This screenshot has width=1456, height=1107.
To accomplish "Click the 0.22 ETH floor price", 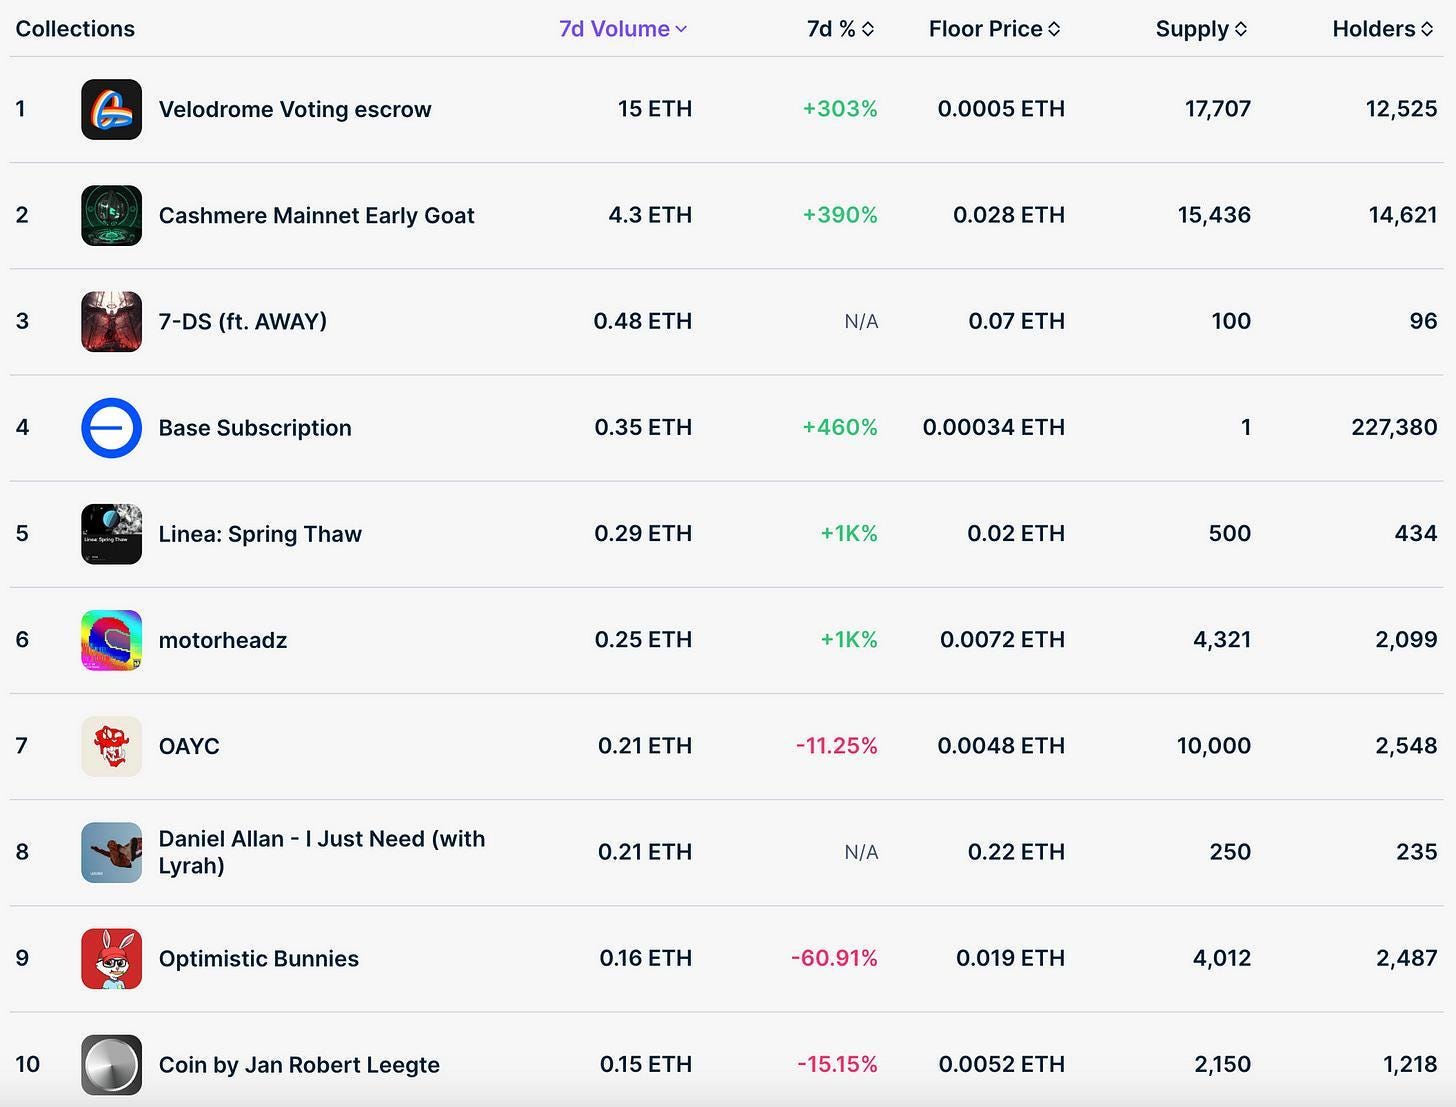I will [x=1016, y=852].
